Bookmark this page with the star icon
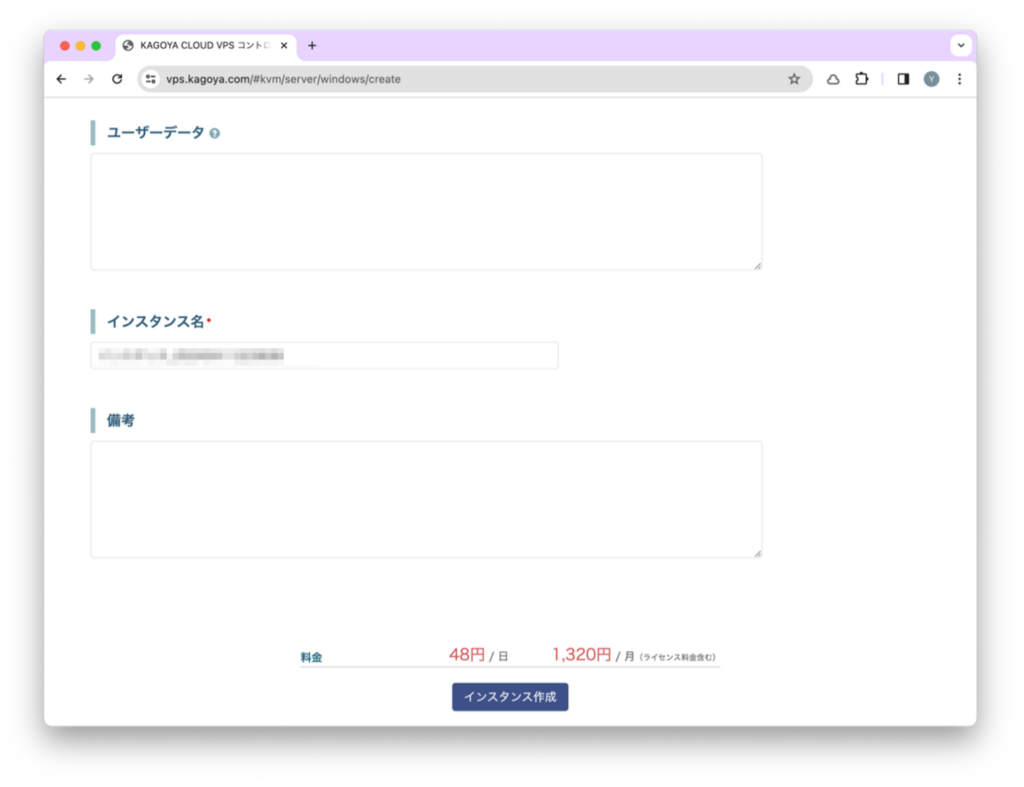This screenshot has height=787, width=1024. 794,79
